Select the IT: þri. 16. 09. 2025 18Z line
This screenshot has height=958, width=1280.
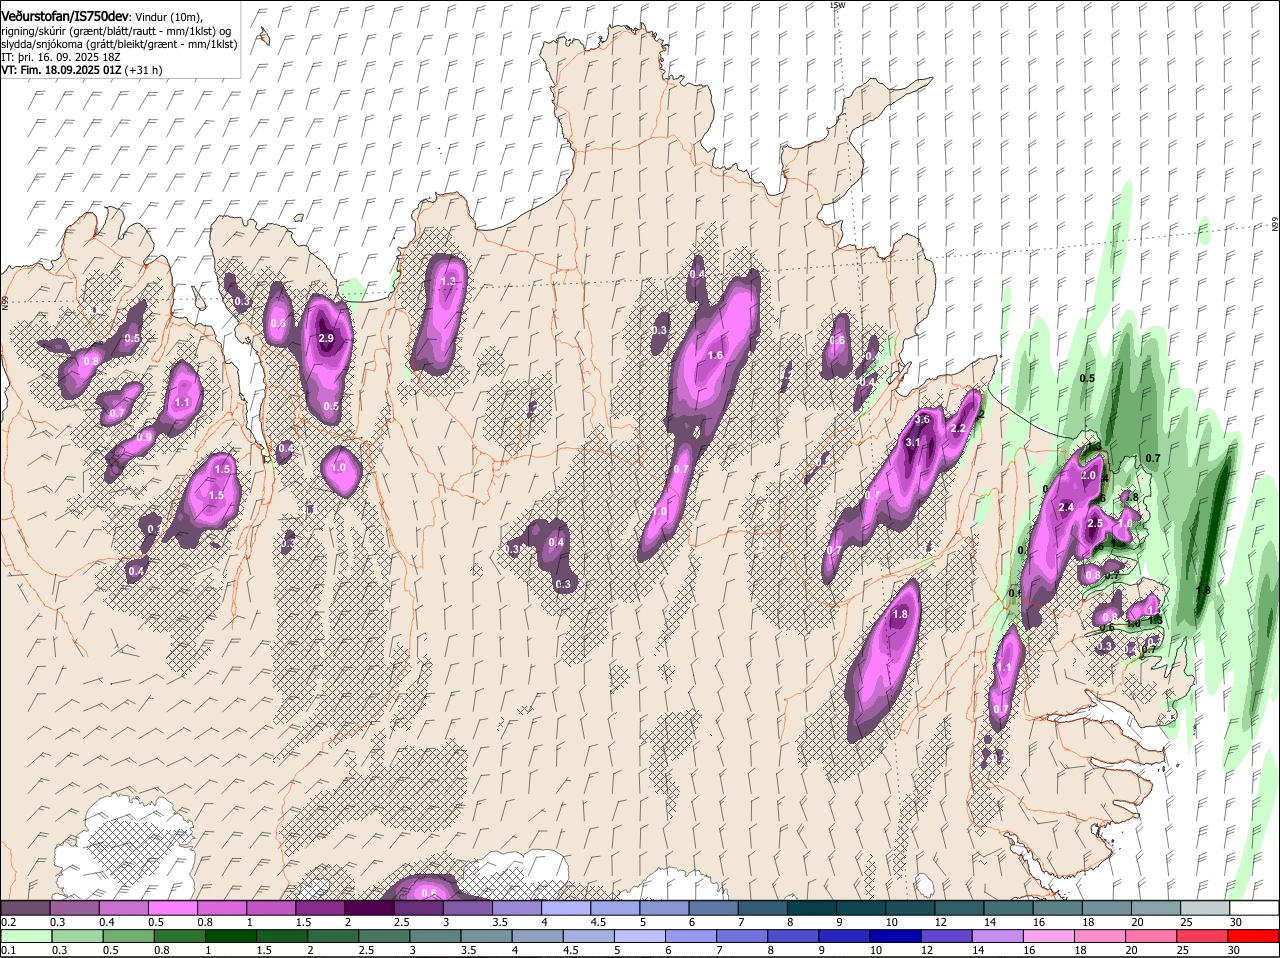click(61, 57)
